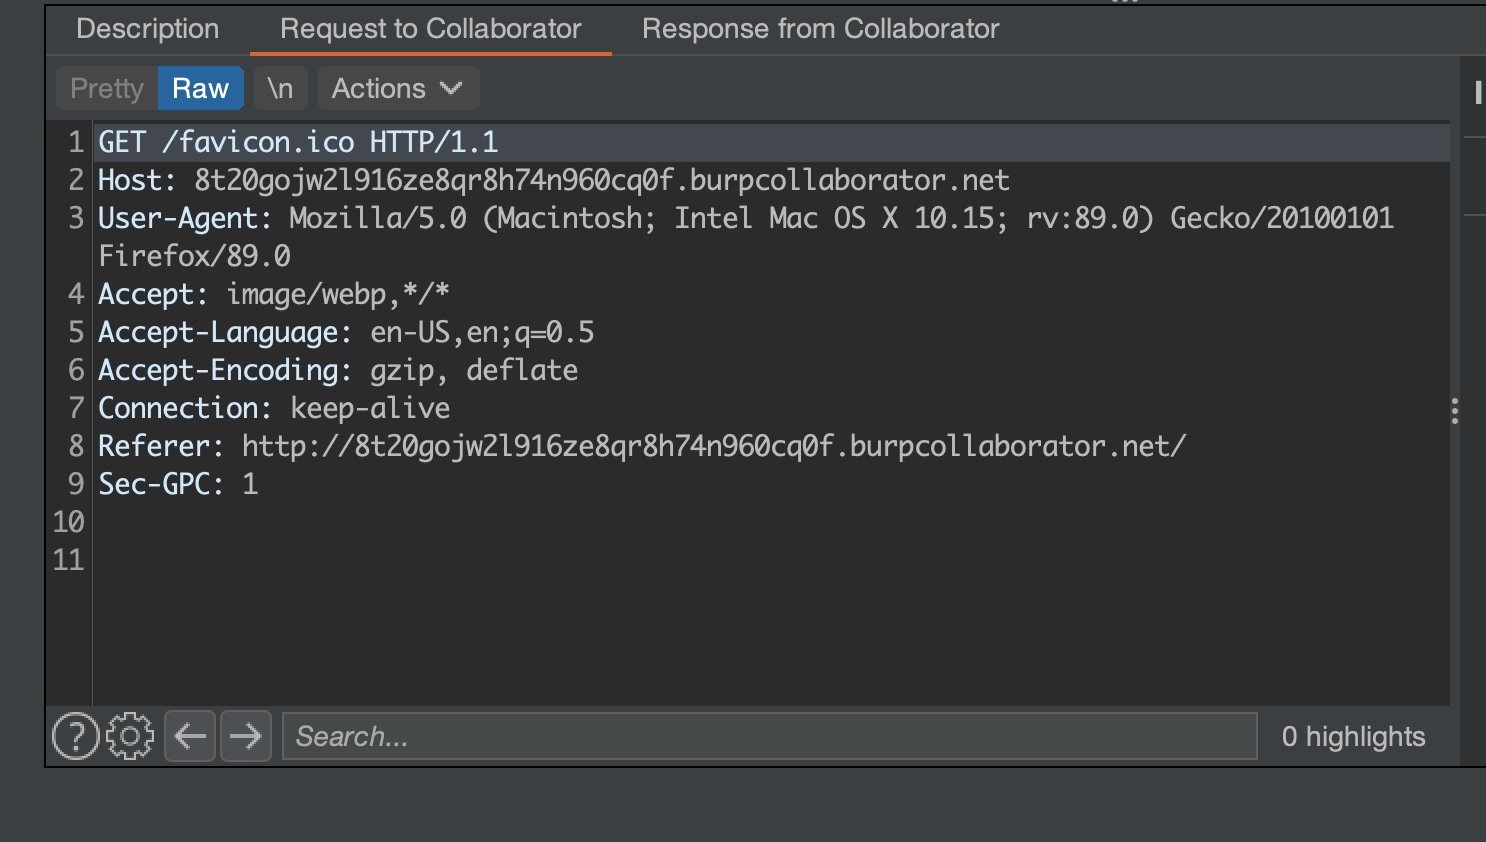Expand the Actions dropdown menu
This screenshot has height=842, width=1486.
tap(398, 88)
